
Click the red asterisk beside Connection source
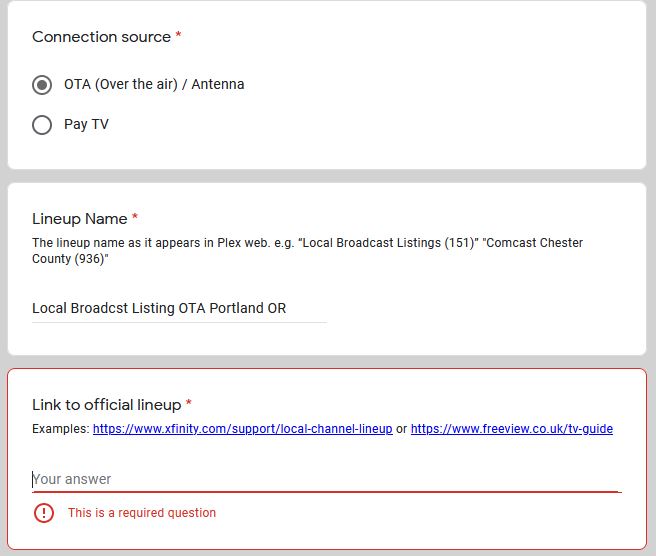click(179, 36)
